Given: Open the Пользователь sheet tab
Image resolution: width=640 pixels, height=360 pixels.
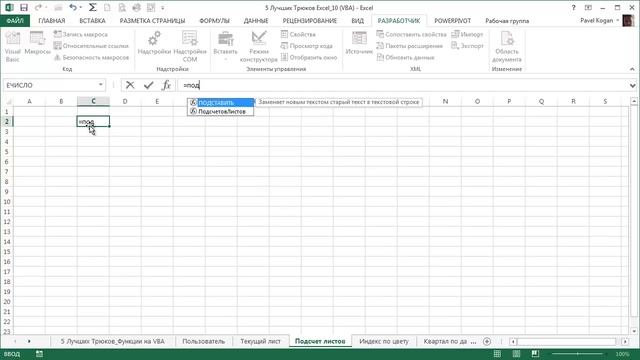Looking at the screenshot, I should [203, 341].
